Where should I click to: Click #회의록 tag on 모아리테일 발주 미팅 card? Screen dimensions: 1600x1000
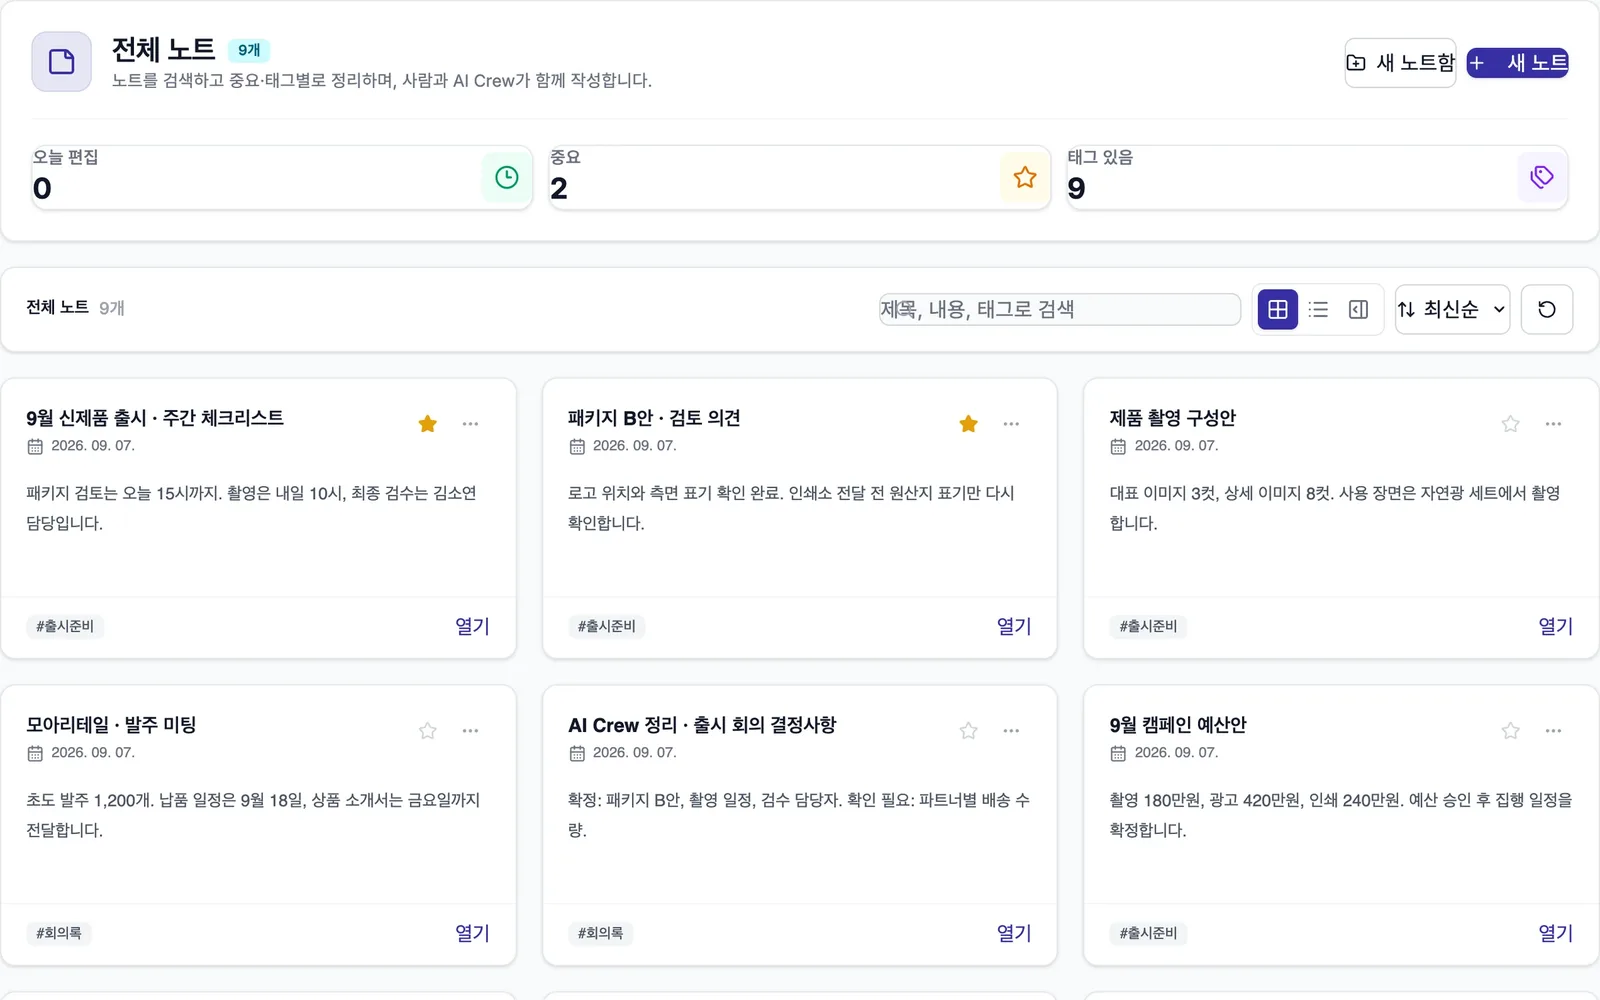(x=59, y=933)
